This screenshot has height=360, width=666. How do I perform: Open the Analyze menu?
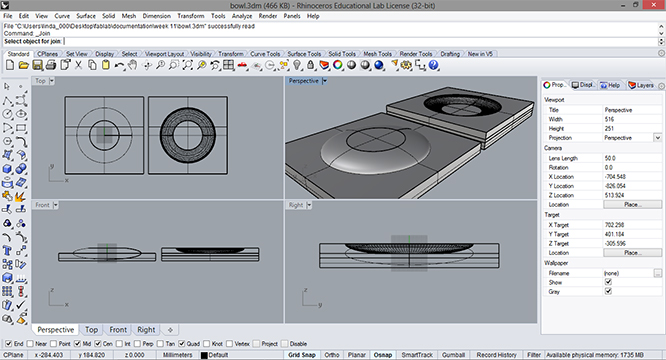[x=242, y=16]
